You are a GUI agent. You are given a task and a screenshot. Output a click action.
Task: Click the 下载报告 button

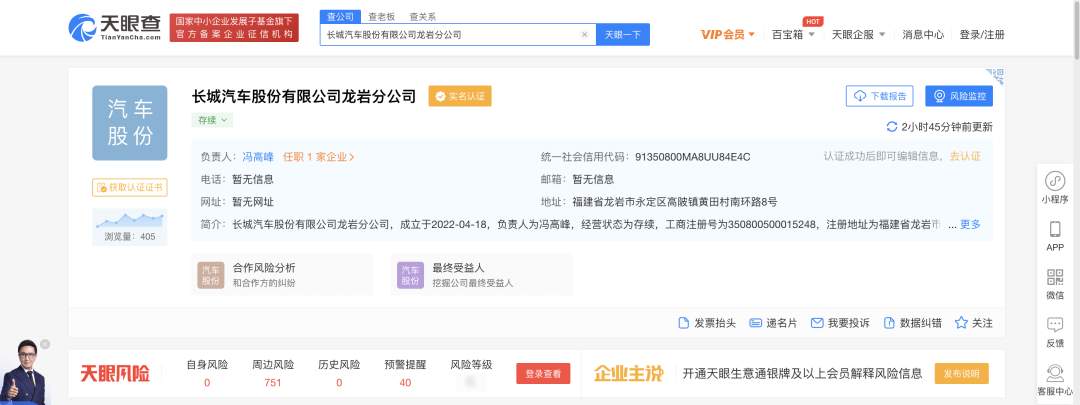(880, 96)
